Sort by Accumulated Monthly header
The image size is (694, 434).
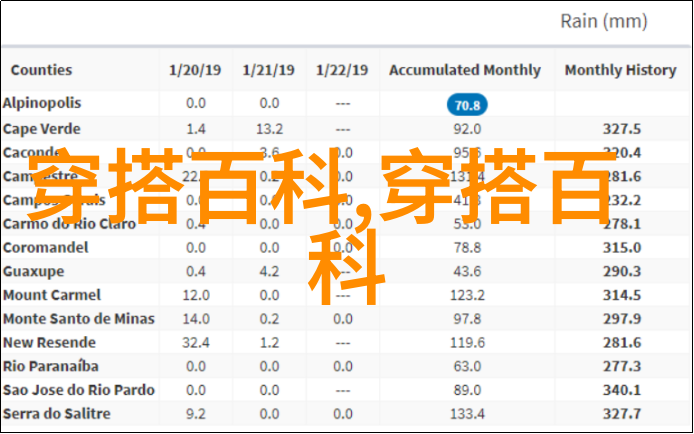(x=464, y=70)
